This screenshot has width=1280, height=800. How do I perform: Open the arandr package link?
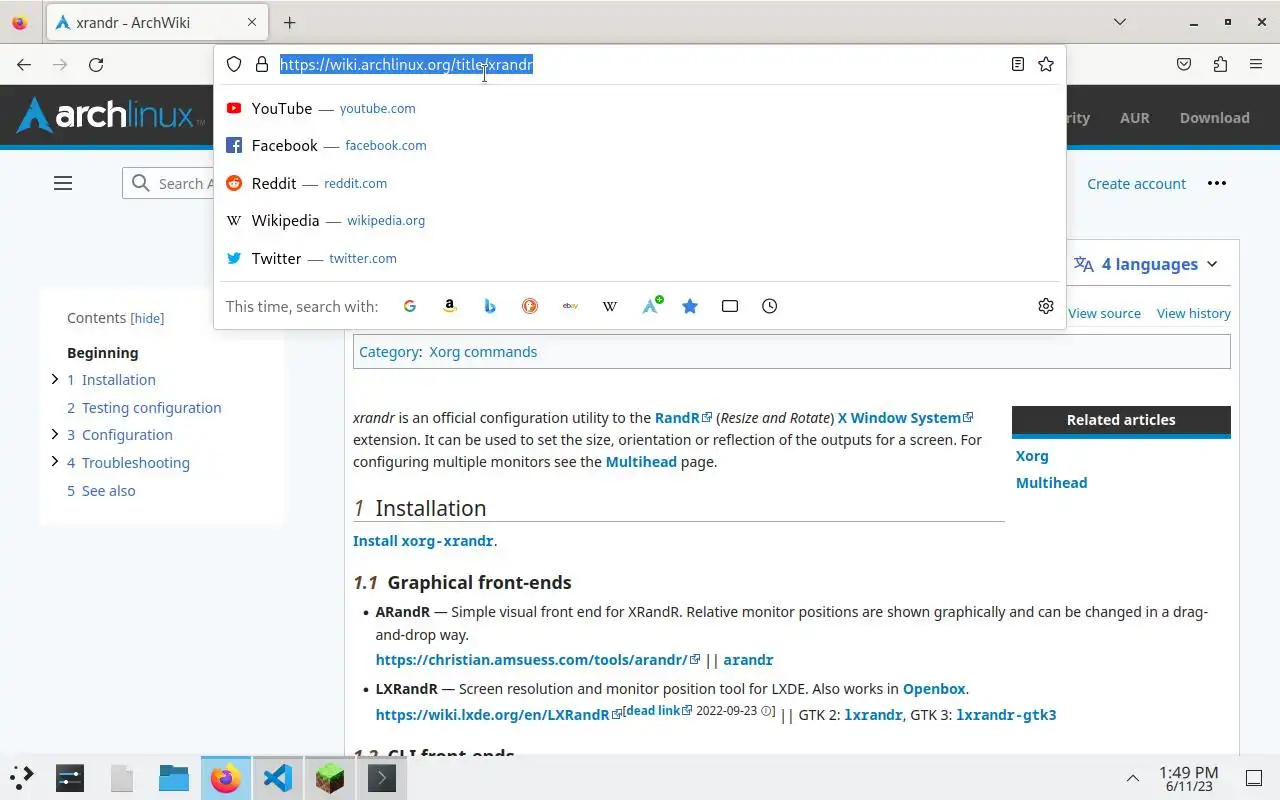pos(748,660)
